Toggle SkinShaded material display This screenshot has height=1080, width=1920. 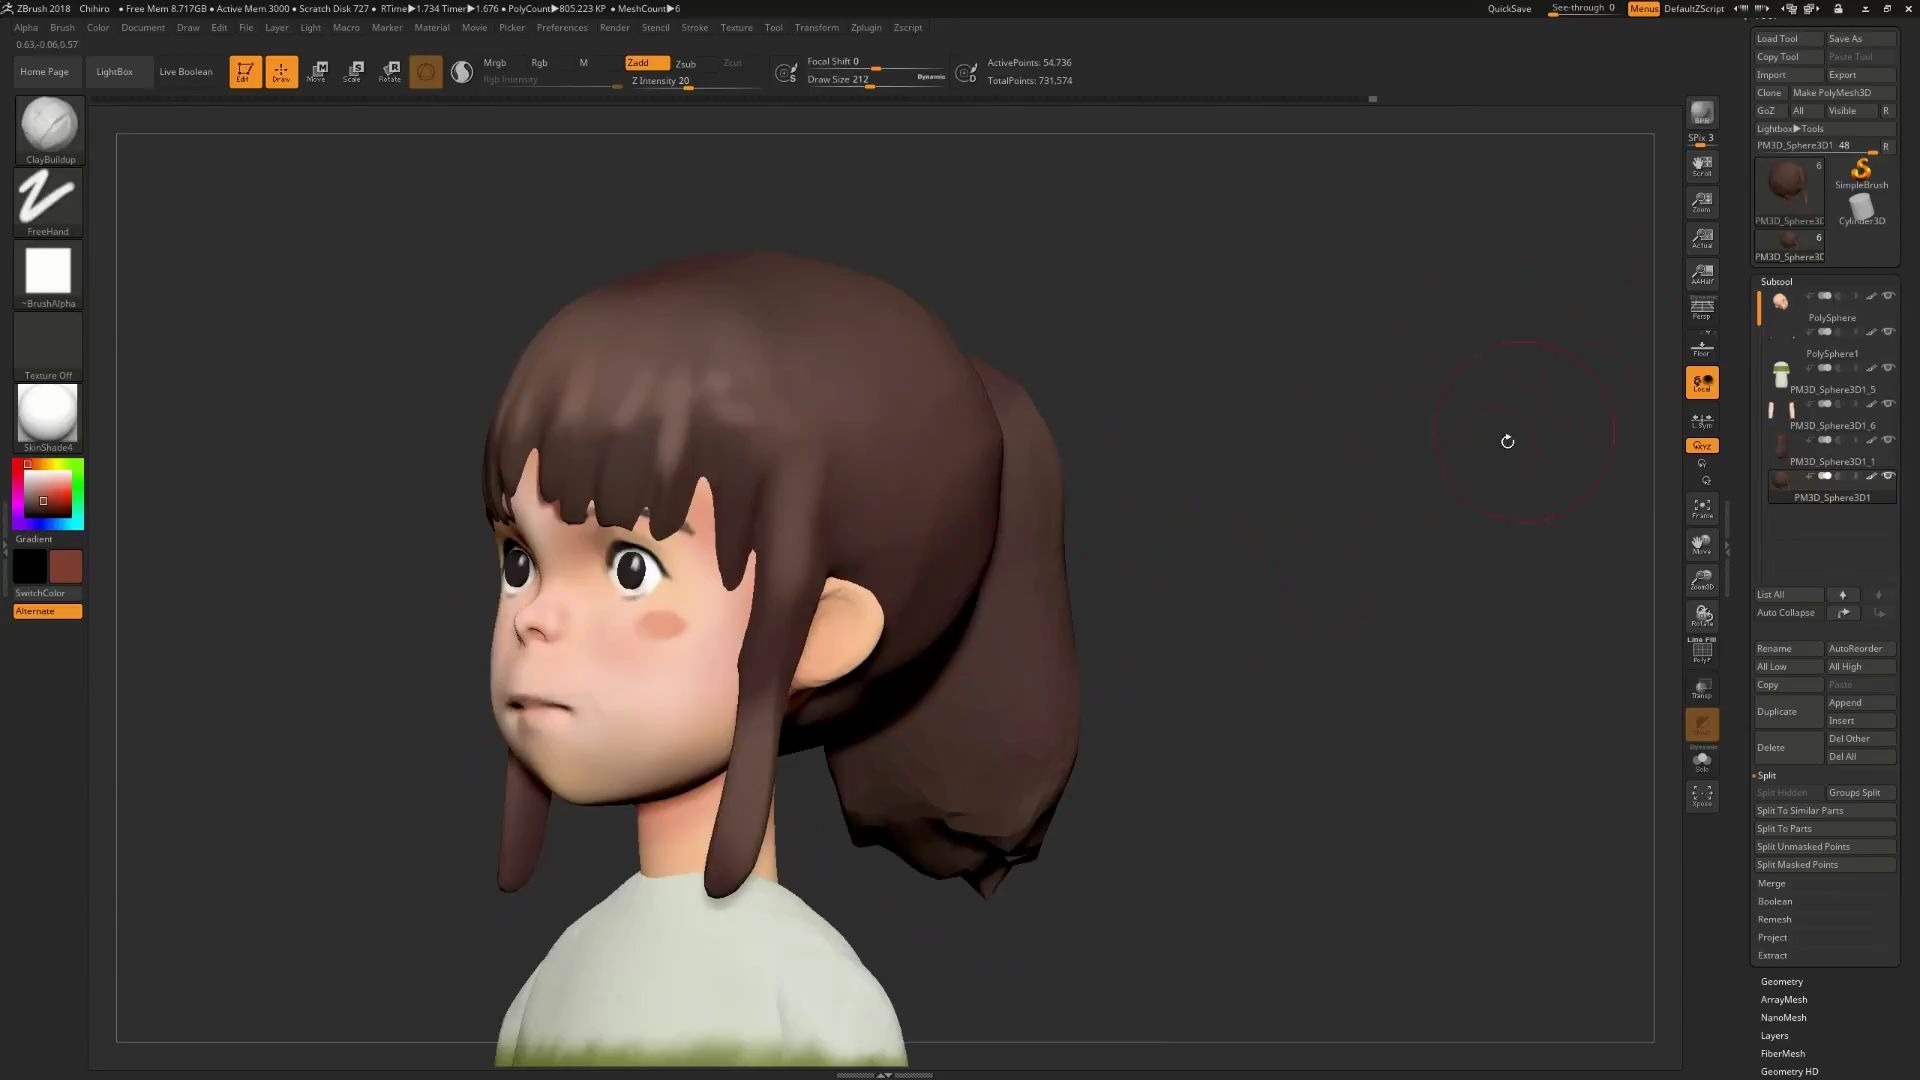click(x=47, y=414)
